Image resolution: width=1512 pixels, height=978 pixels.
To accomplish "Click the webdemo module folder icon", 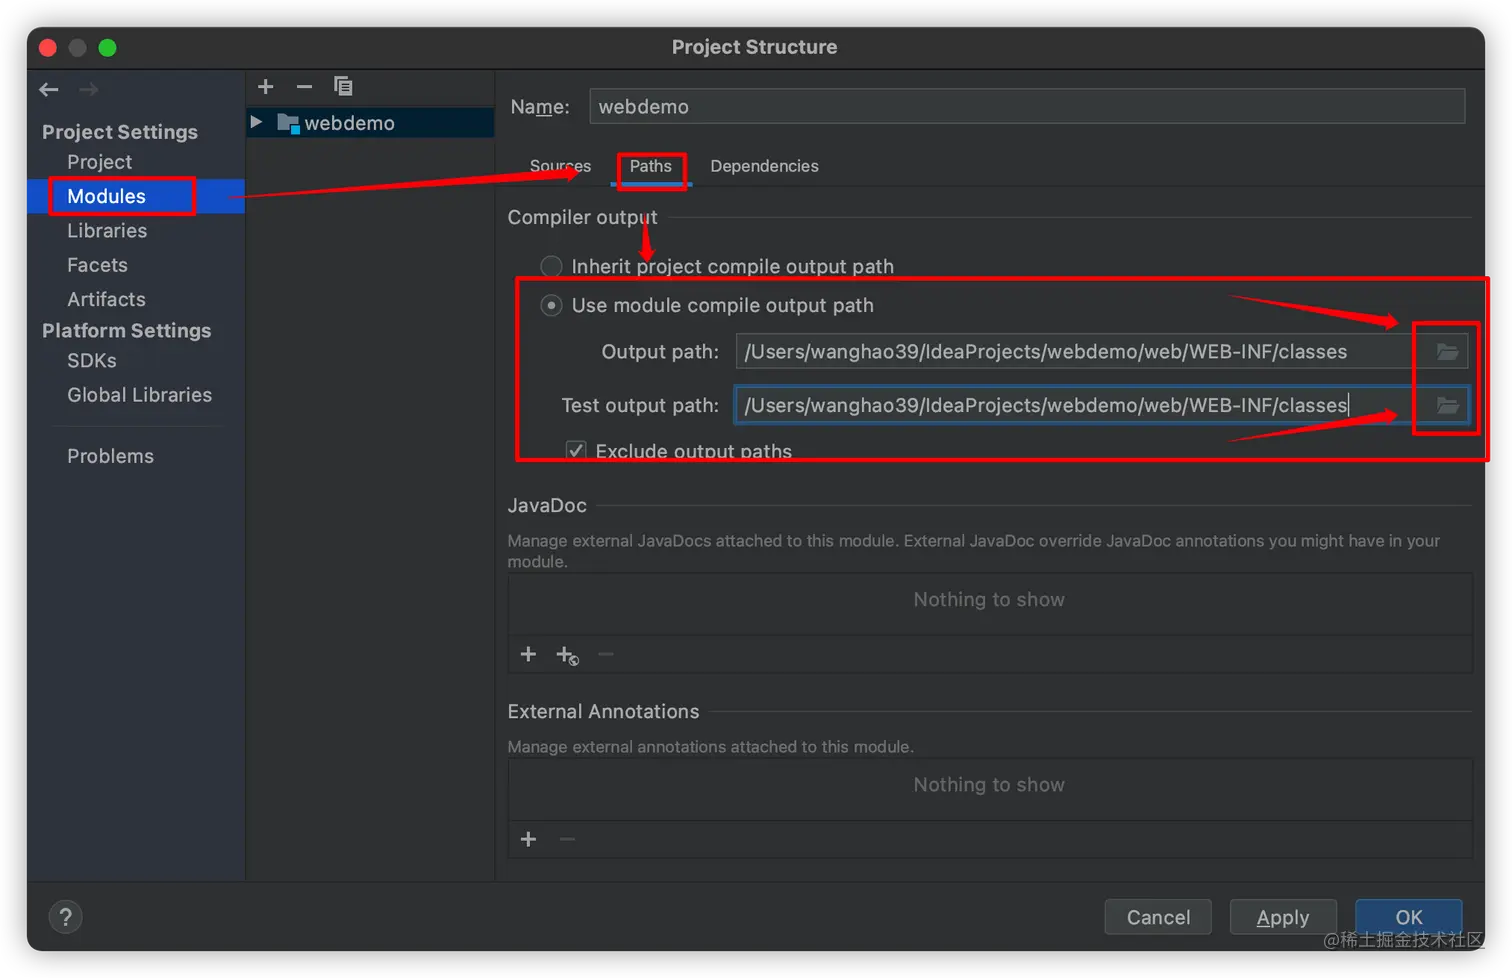I will point(288,123).
